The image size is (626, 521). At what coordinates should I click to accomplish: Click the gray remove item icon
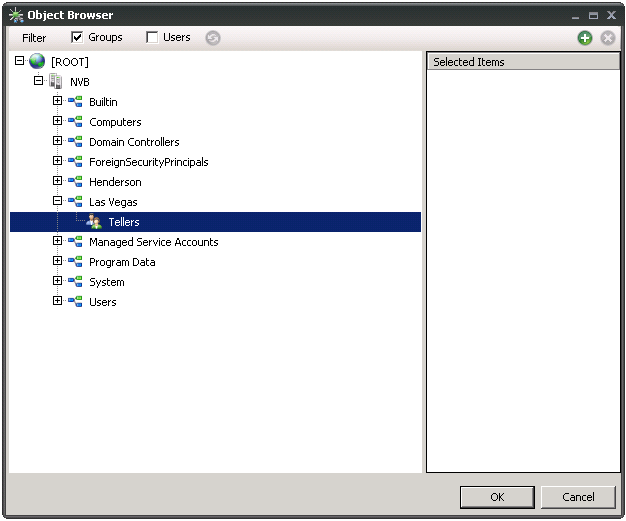pyautogui.click(x=608, y=38)
